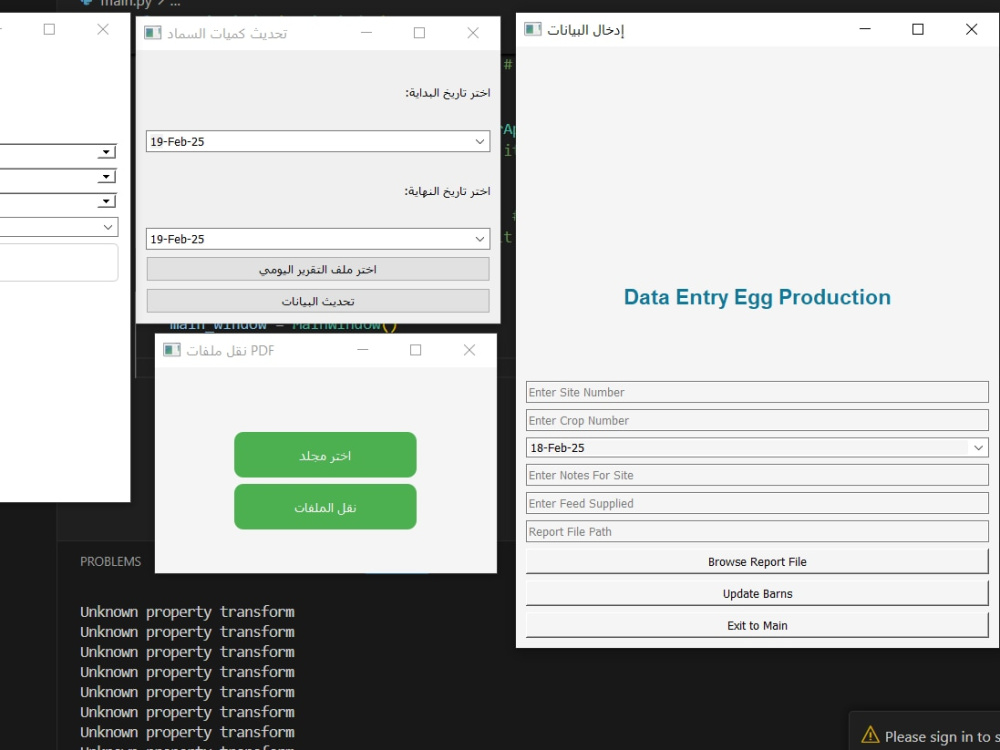Minimize the إدخال البيانات window
Screen dimensions: 1000x750
(x=865, y=29)
